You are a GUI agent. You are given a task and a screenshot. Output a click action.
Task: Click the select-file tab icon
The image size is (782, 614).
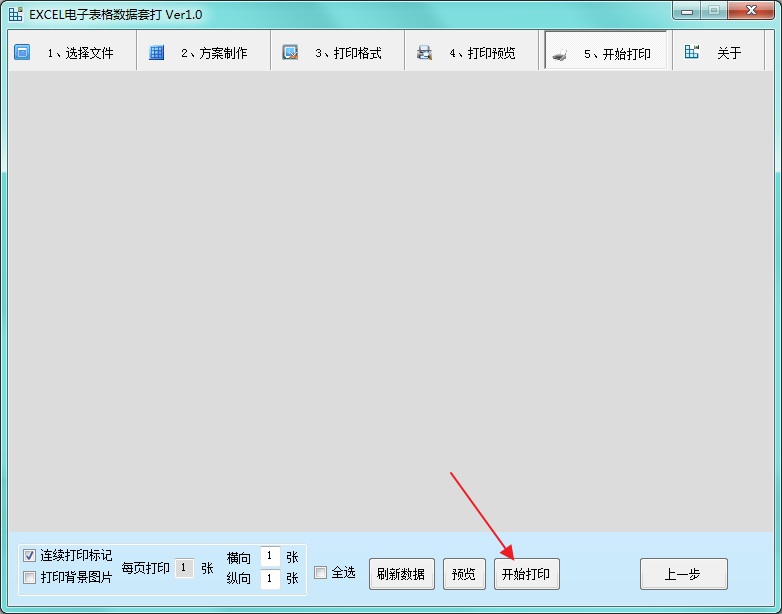click(x=22, y=52)
